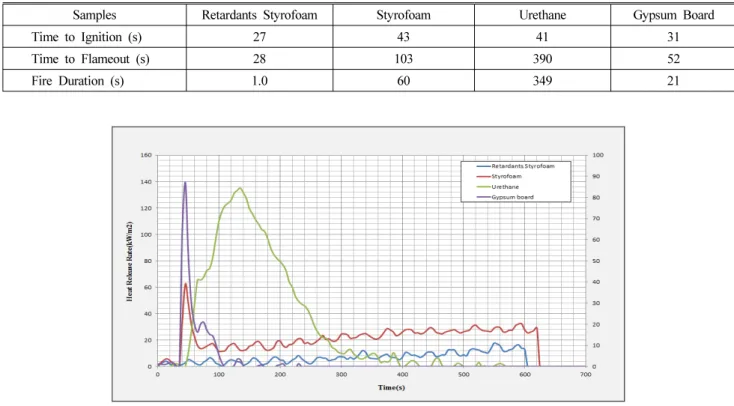Click the 700 tick on time axis

(586, 375)
